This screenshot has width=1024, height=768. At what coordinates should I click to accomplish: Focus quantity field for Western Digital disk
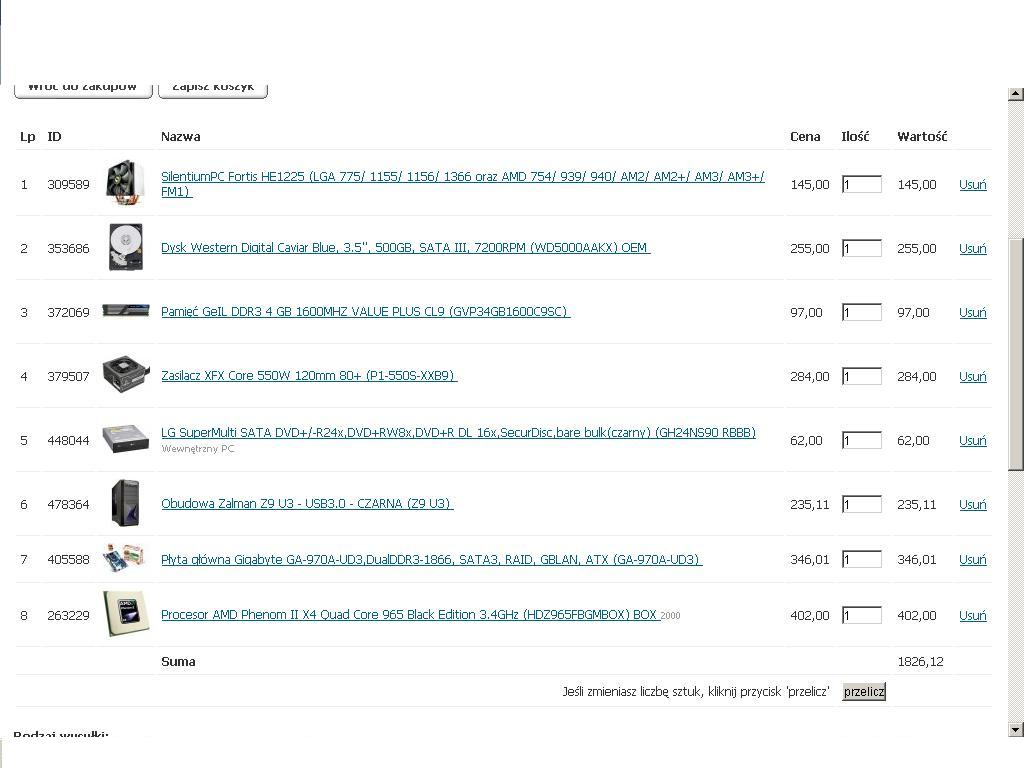(x=861, y=249)
